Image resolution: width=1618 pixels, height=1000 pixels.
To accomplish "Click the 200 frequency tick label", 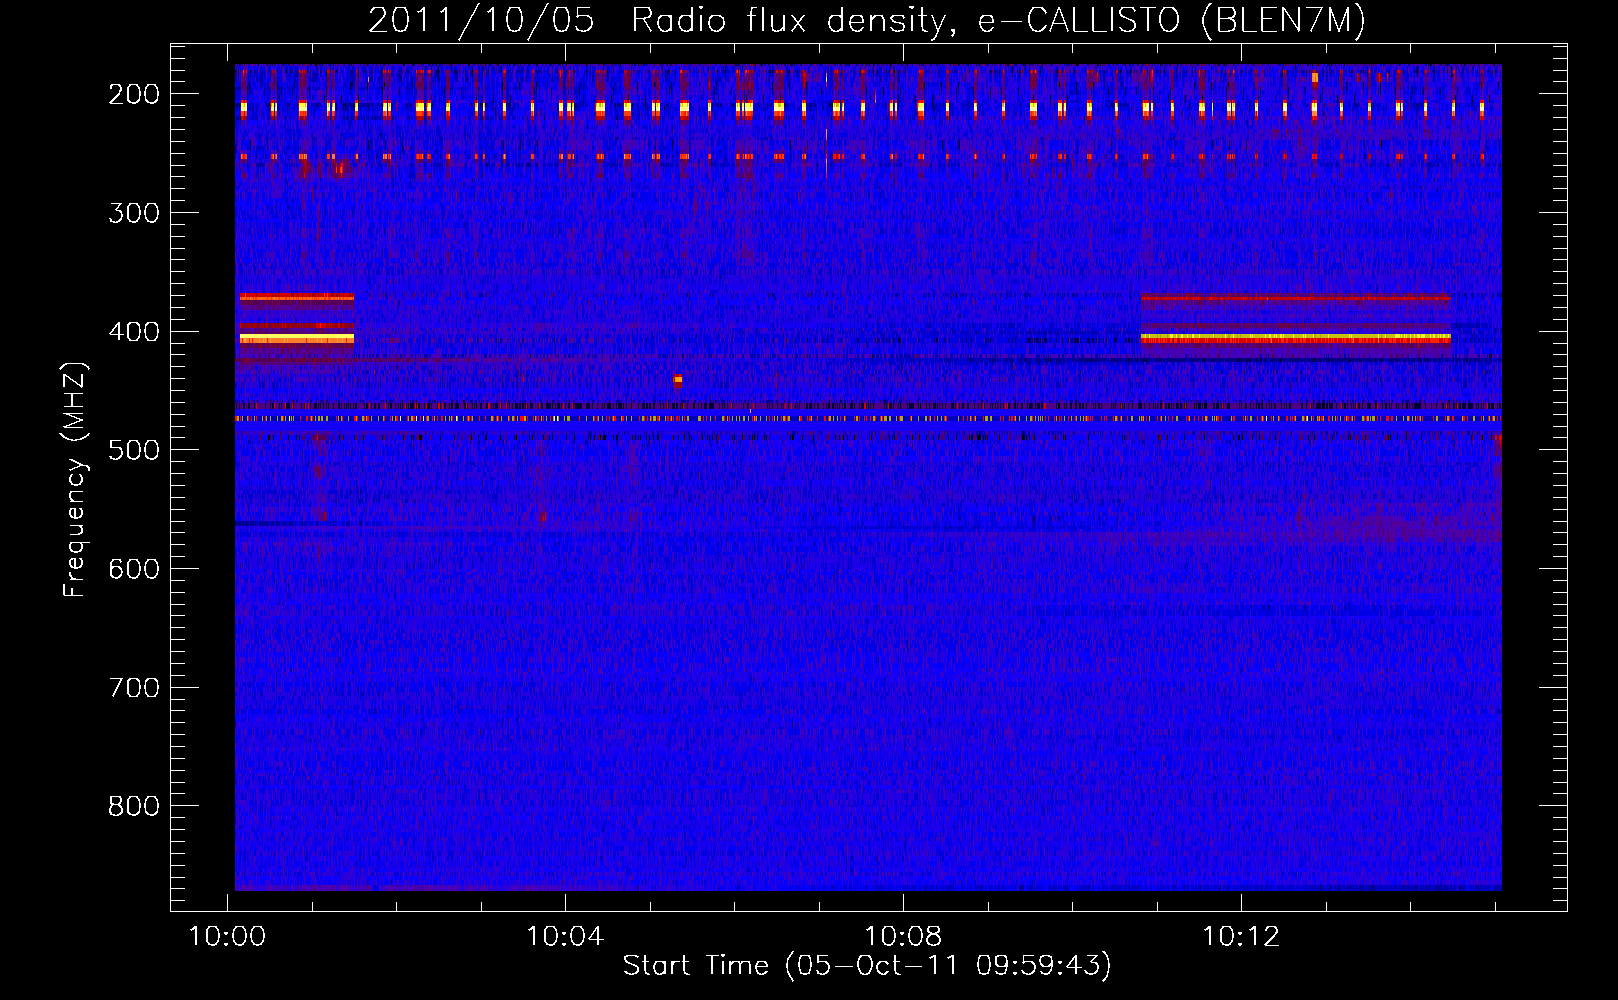I will (x=134, y=94).
